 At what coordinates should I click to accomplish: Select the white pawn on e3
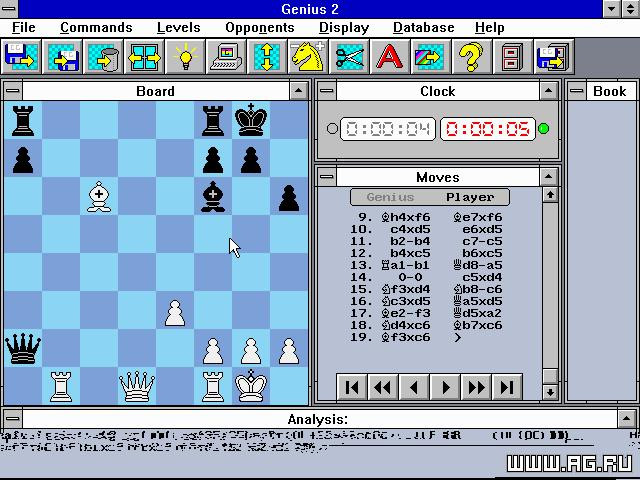pos(175,313)
